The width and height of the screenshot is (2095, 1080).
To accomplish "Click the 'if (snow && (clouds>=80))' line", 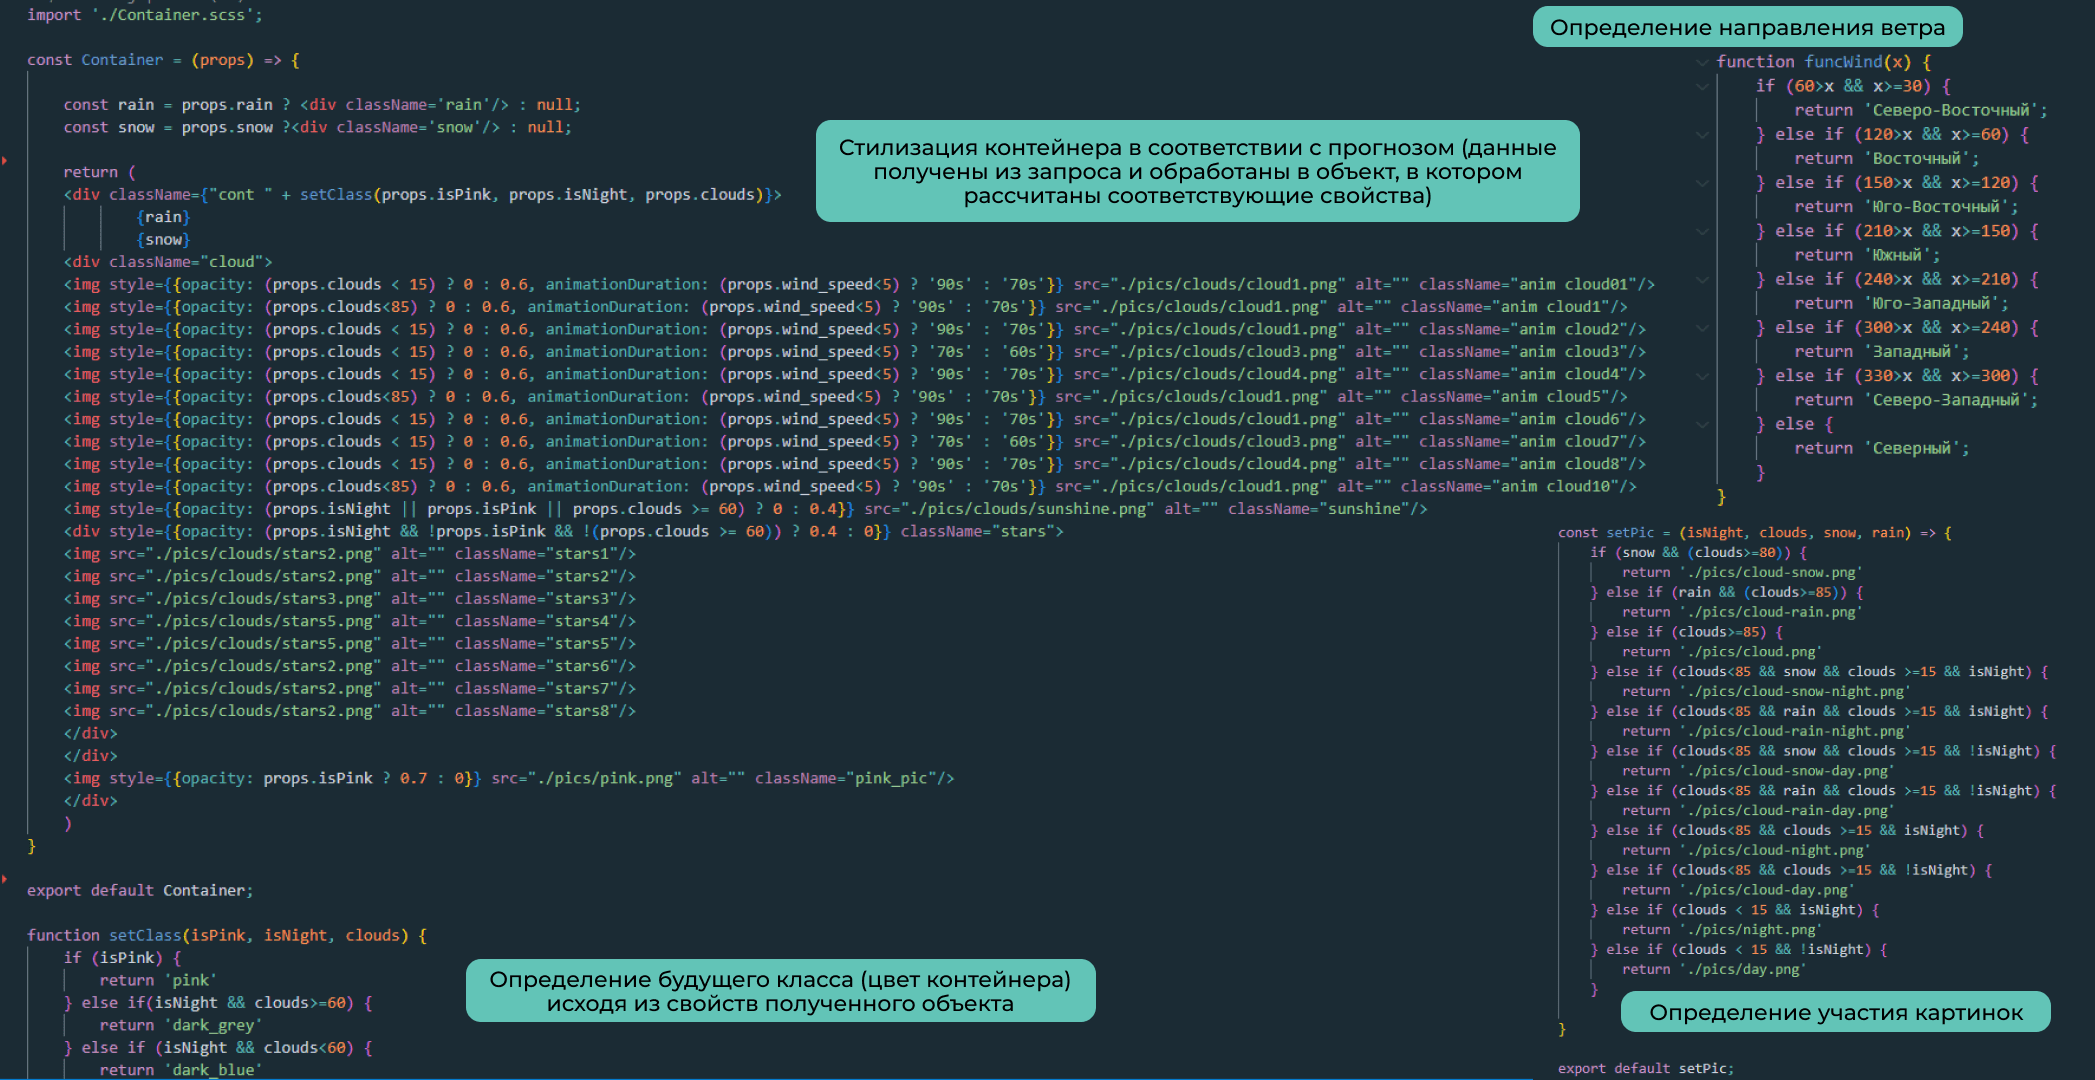I will pyautogui.click(x=1699, y=552).
